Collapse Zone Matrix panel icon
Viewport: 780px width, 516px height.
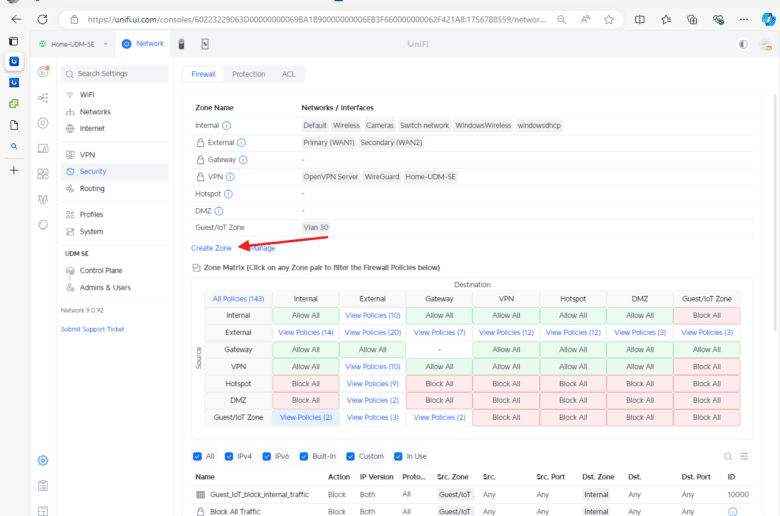[196, 268]
